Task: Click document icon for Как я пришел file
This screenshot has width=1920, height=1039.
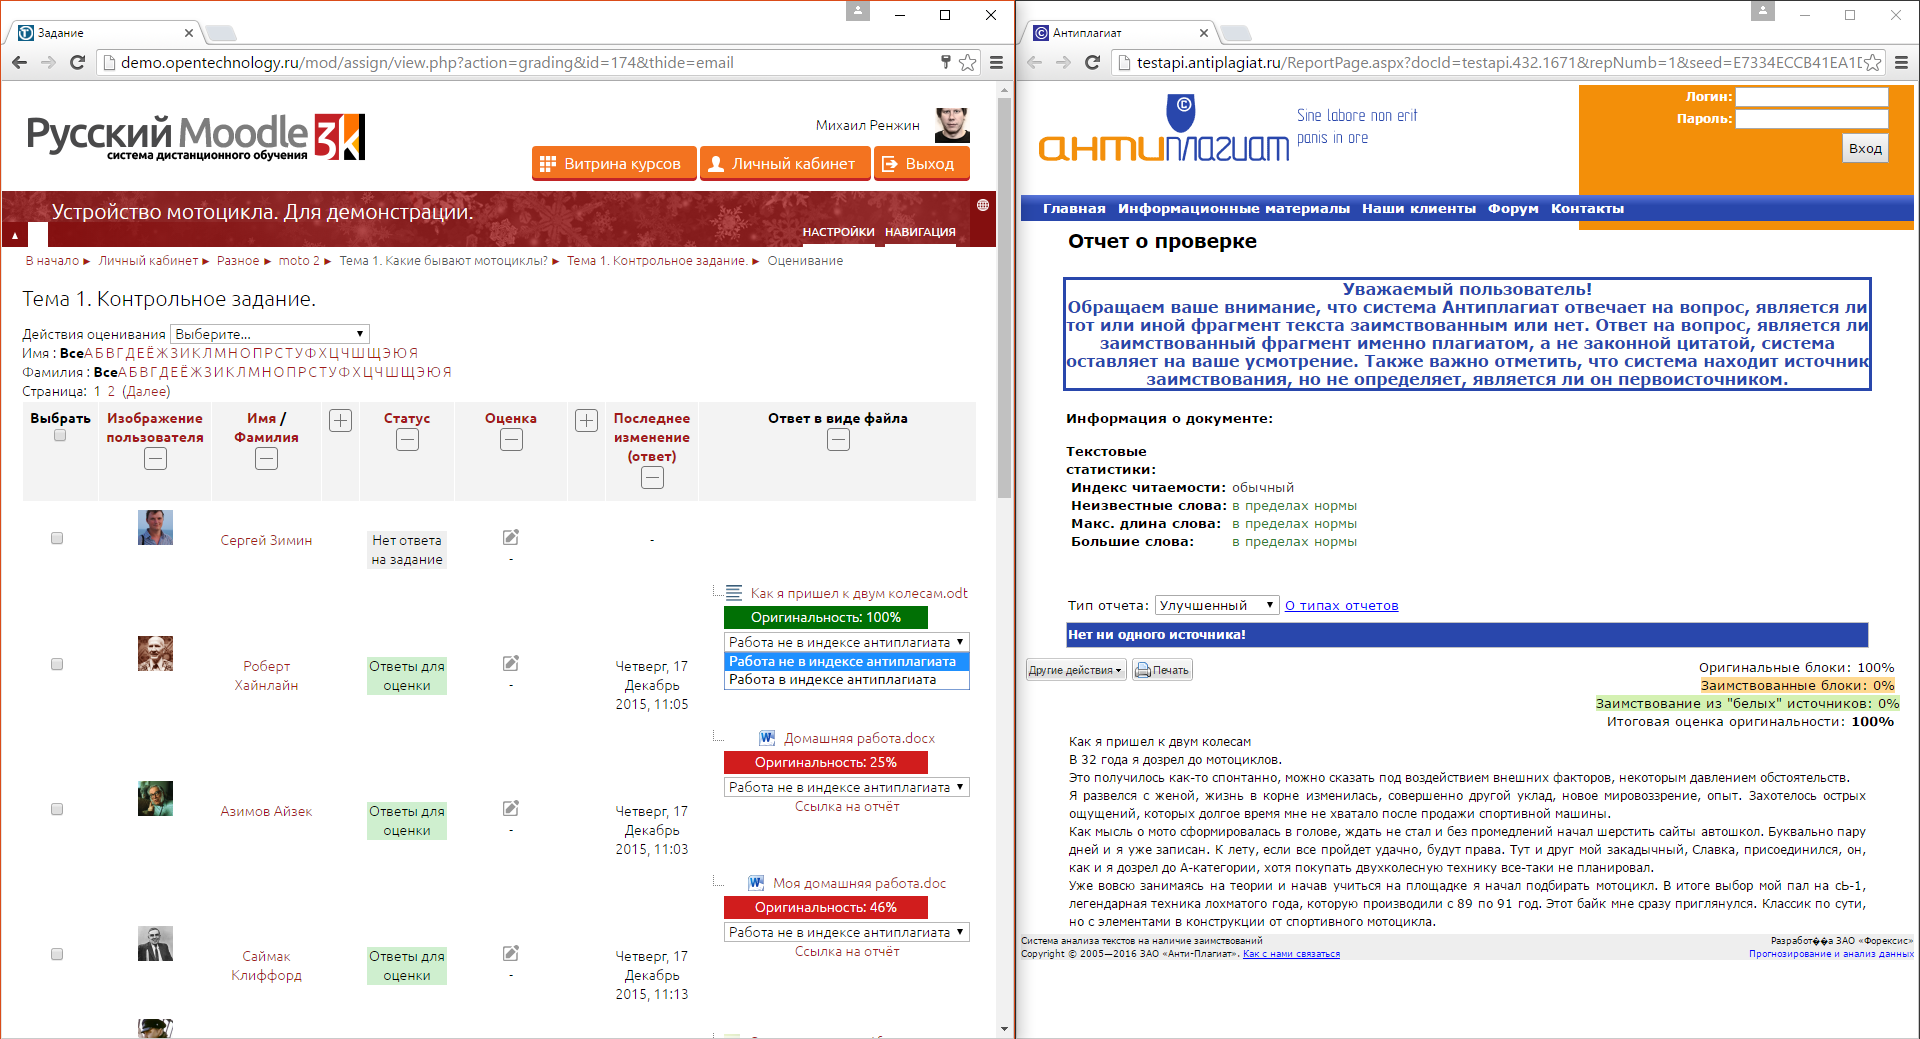Action: point(734,593)
